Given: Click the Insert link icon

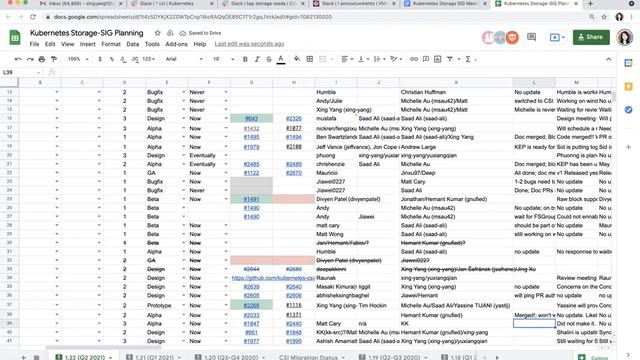Looking at the screenshot, I should [x=414, y=59].
